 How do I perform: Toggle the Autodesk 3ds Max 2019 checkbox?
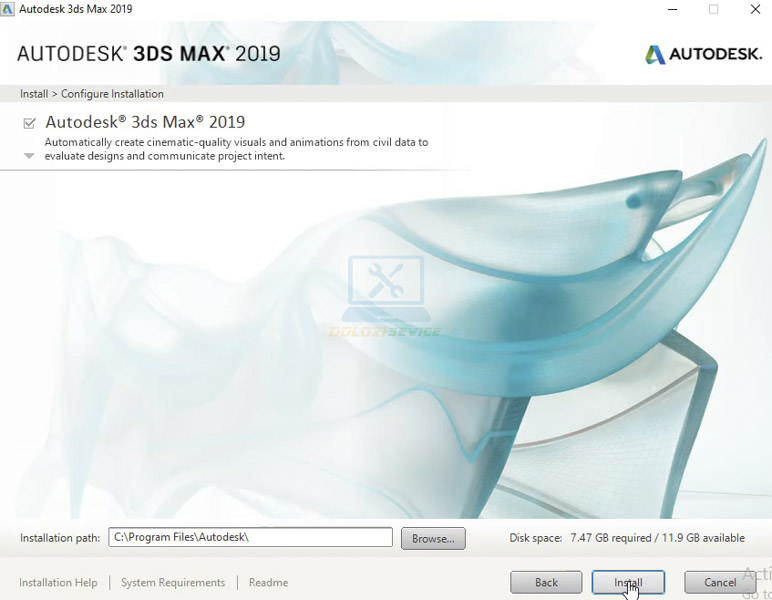pyautogui.click(x=30, y=123)
